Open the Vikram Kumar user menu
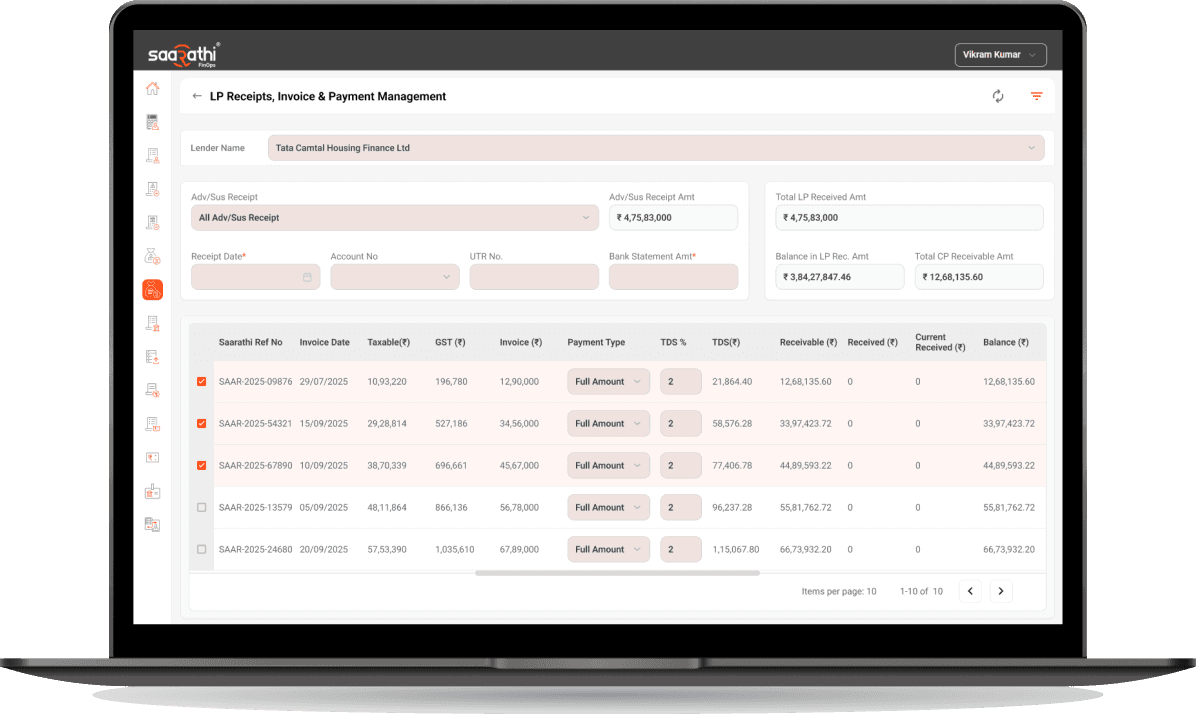The image size is (1196, 715). [x=1000, y=54]
